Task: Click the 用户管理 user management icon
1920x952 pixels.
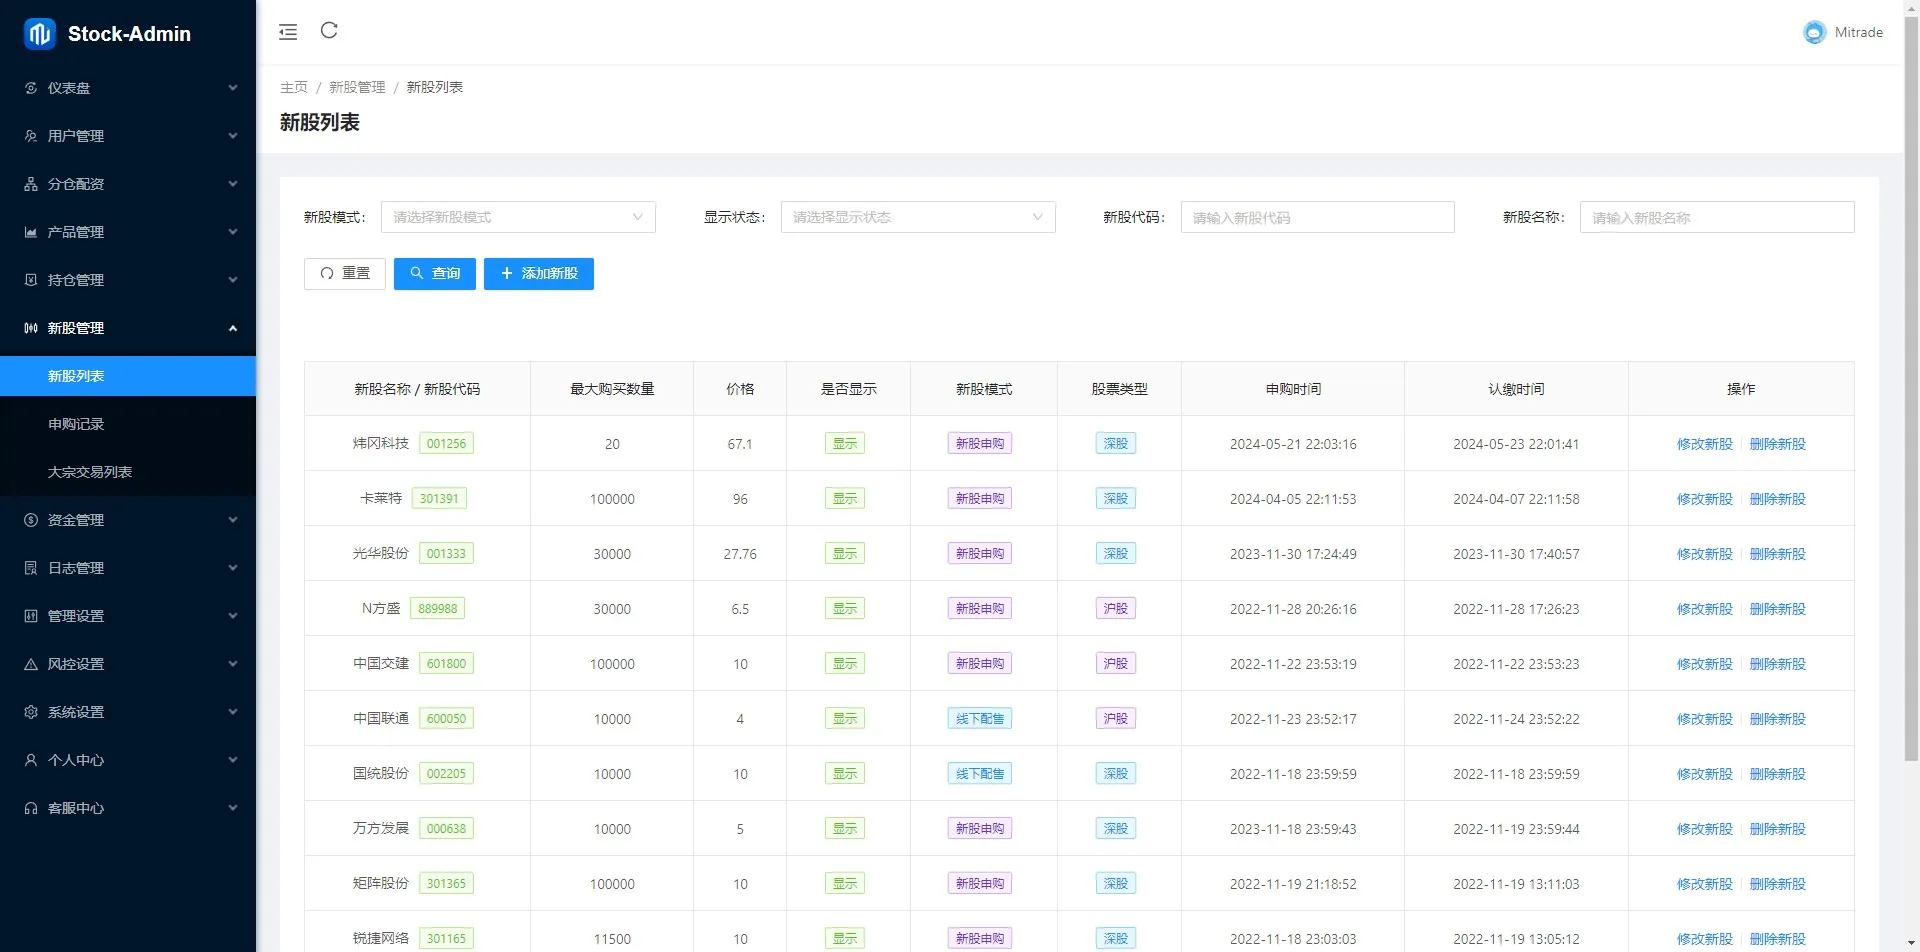Action: (x=30, y=136)
